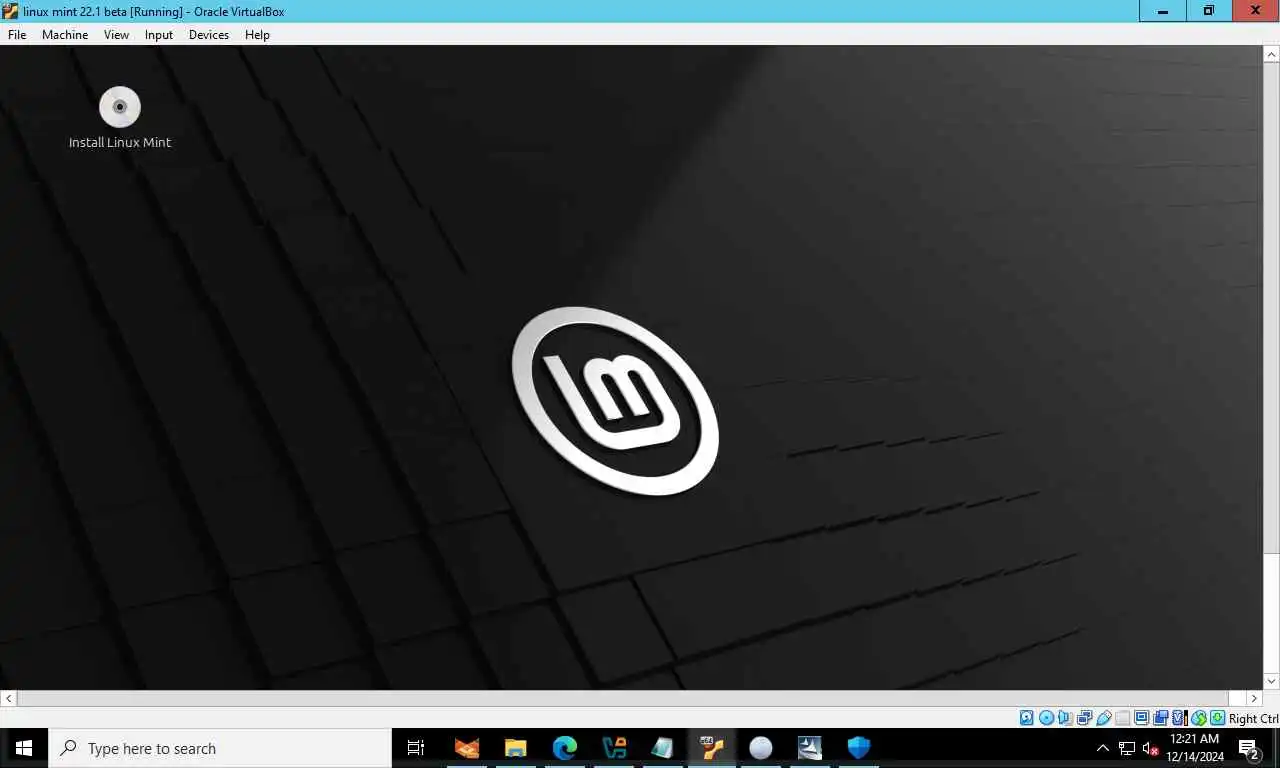Click the recording indicator in status bar
1280x768 pixels.
1160,718
